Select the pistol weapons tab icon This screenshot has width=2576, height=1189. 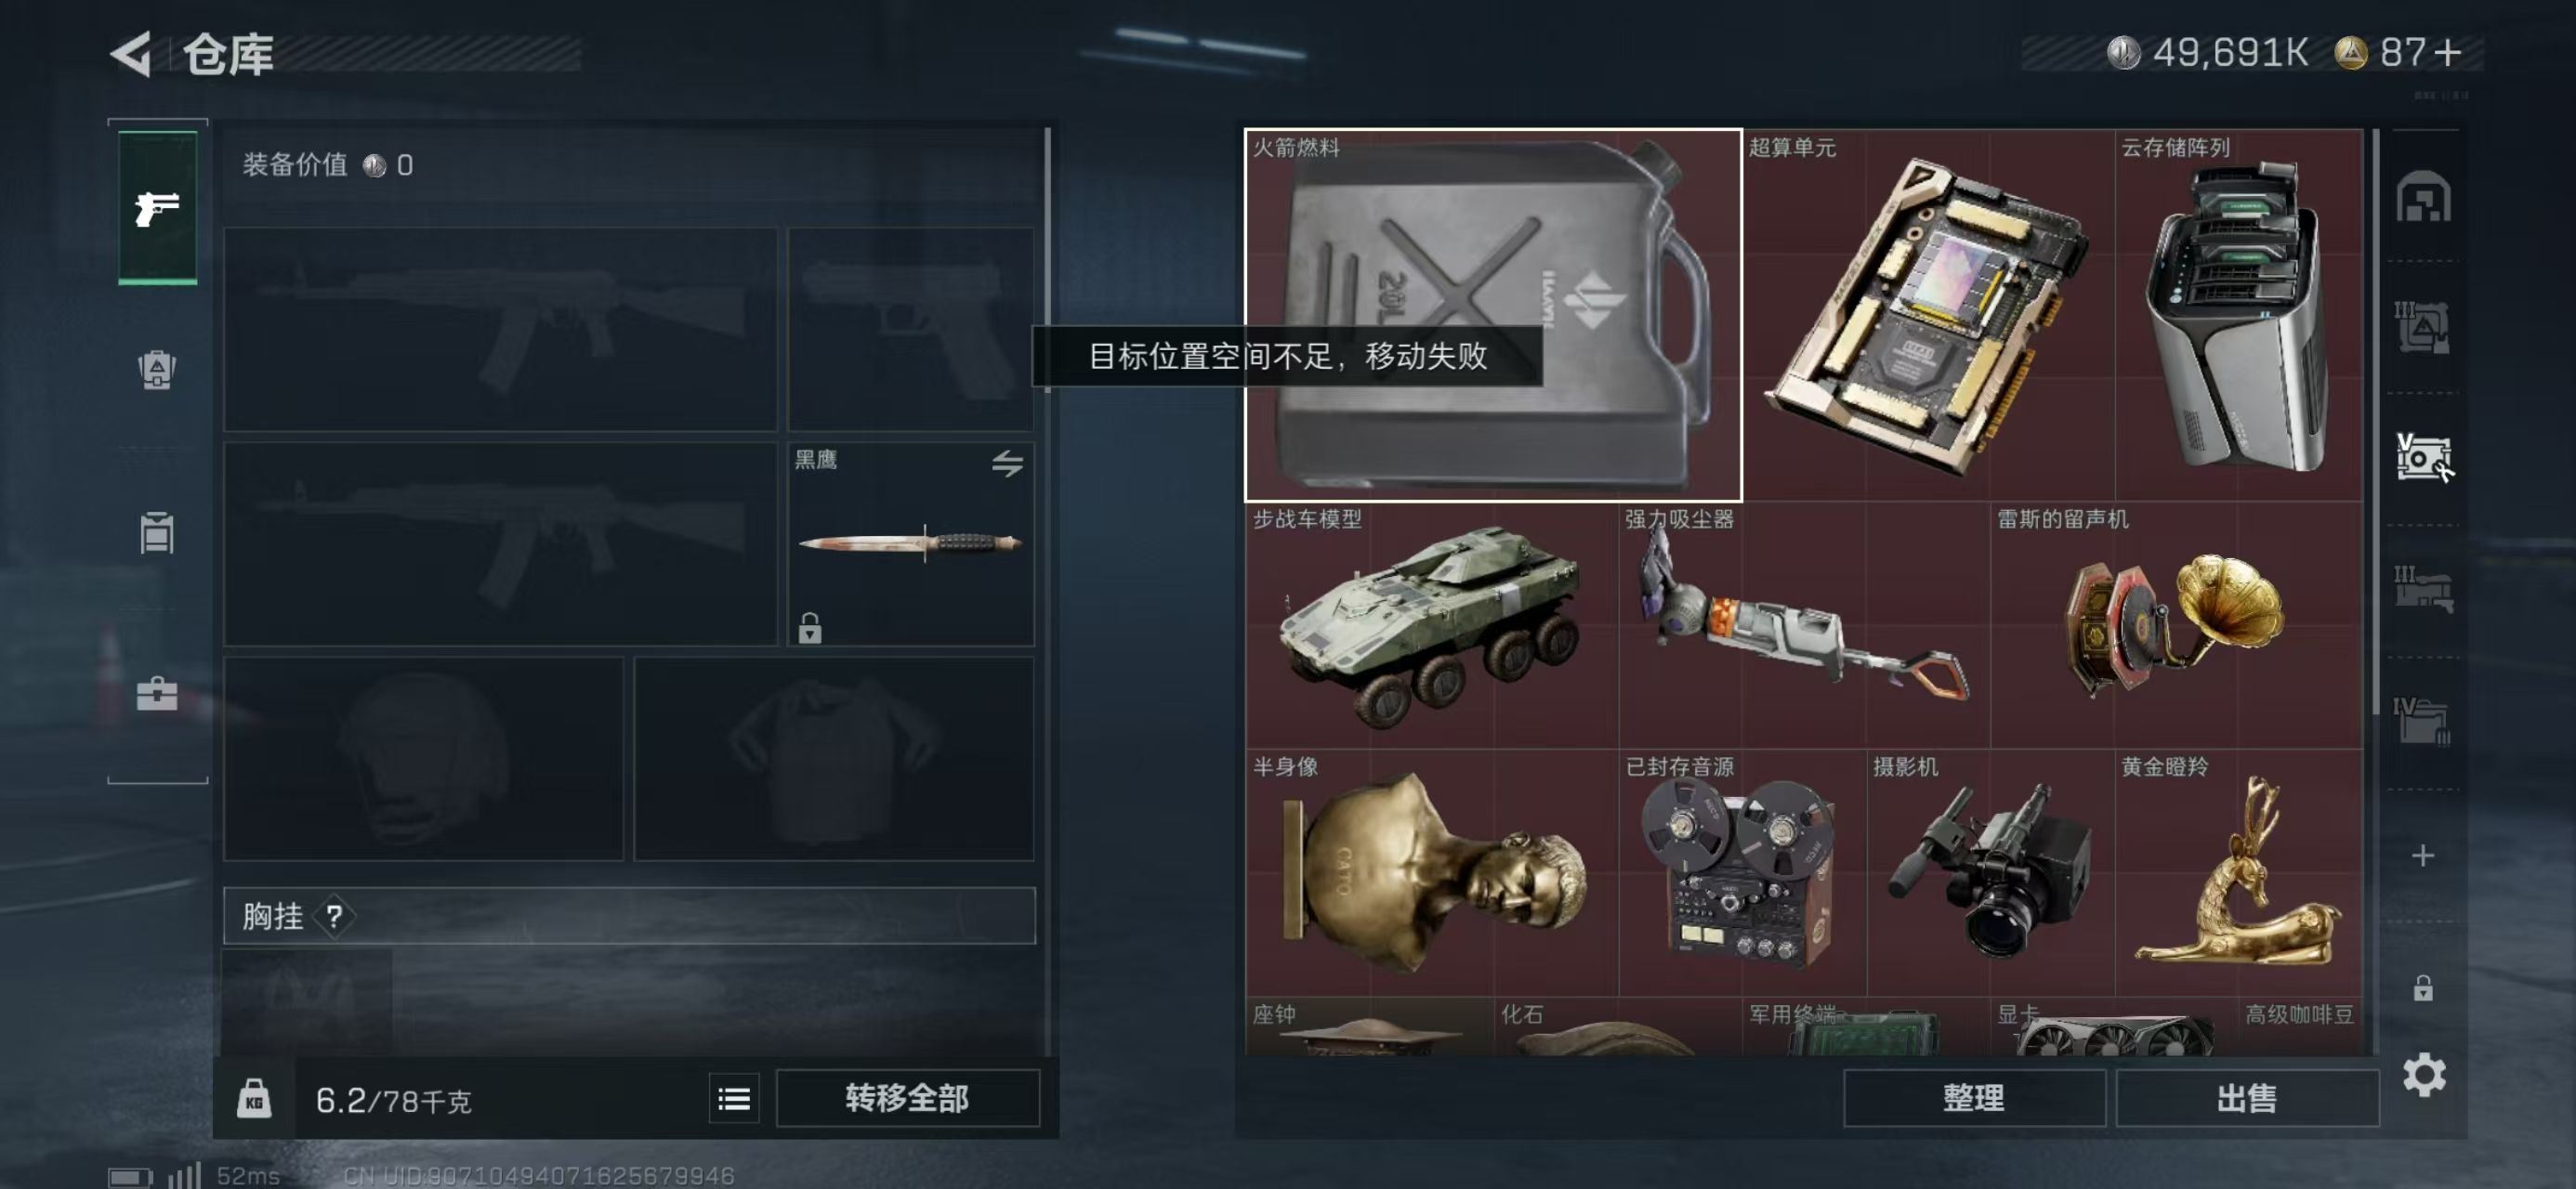157,208
